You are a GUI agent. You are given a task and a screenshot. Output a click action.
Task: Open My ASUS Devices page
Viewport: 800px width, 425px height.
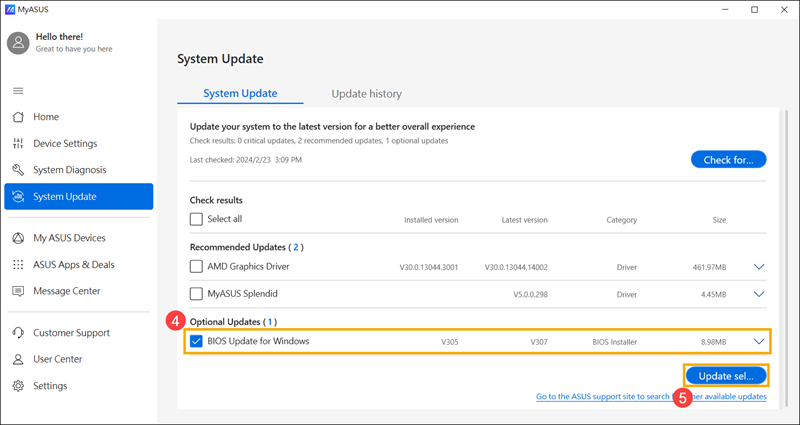tap(79, 238)
